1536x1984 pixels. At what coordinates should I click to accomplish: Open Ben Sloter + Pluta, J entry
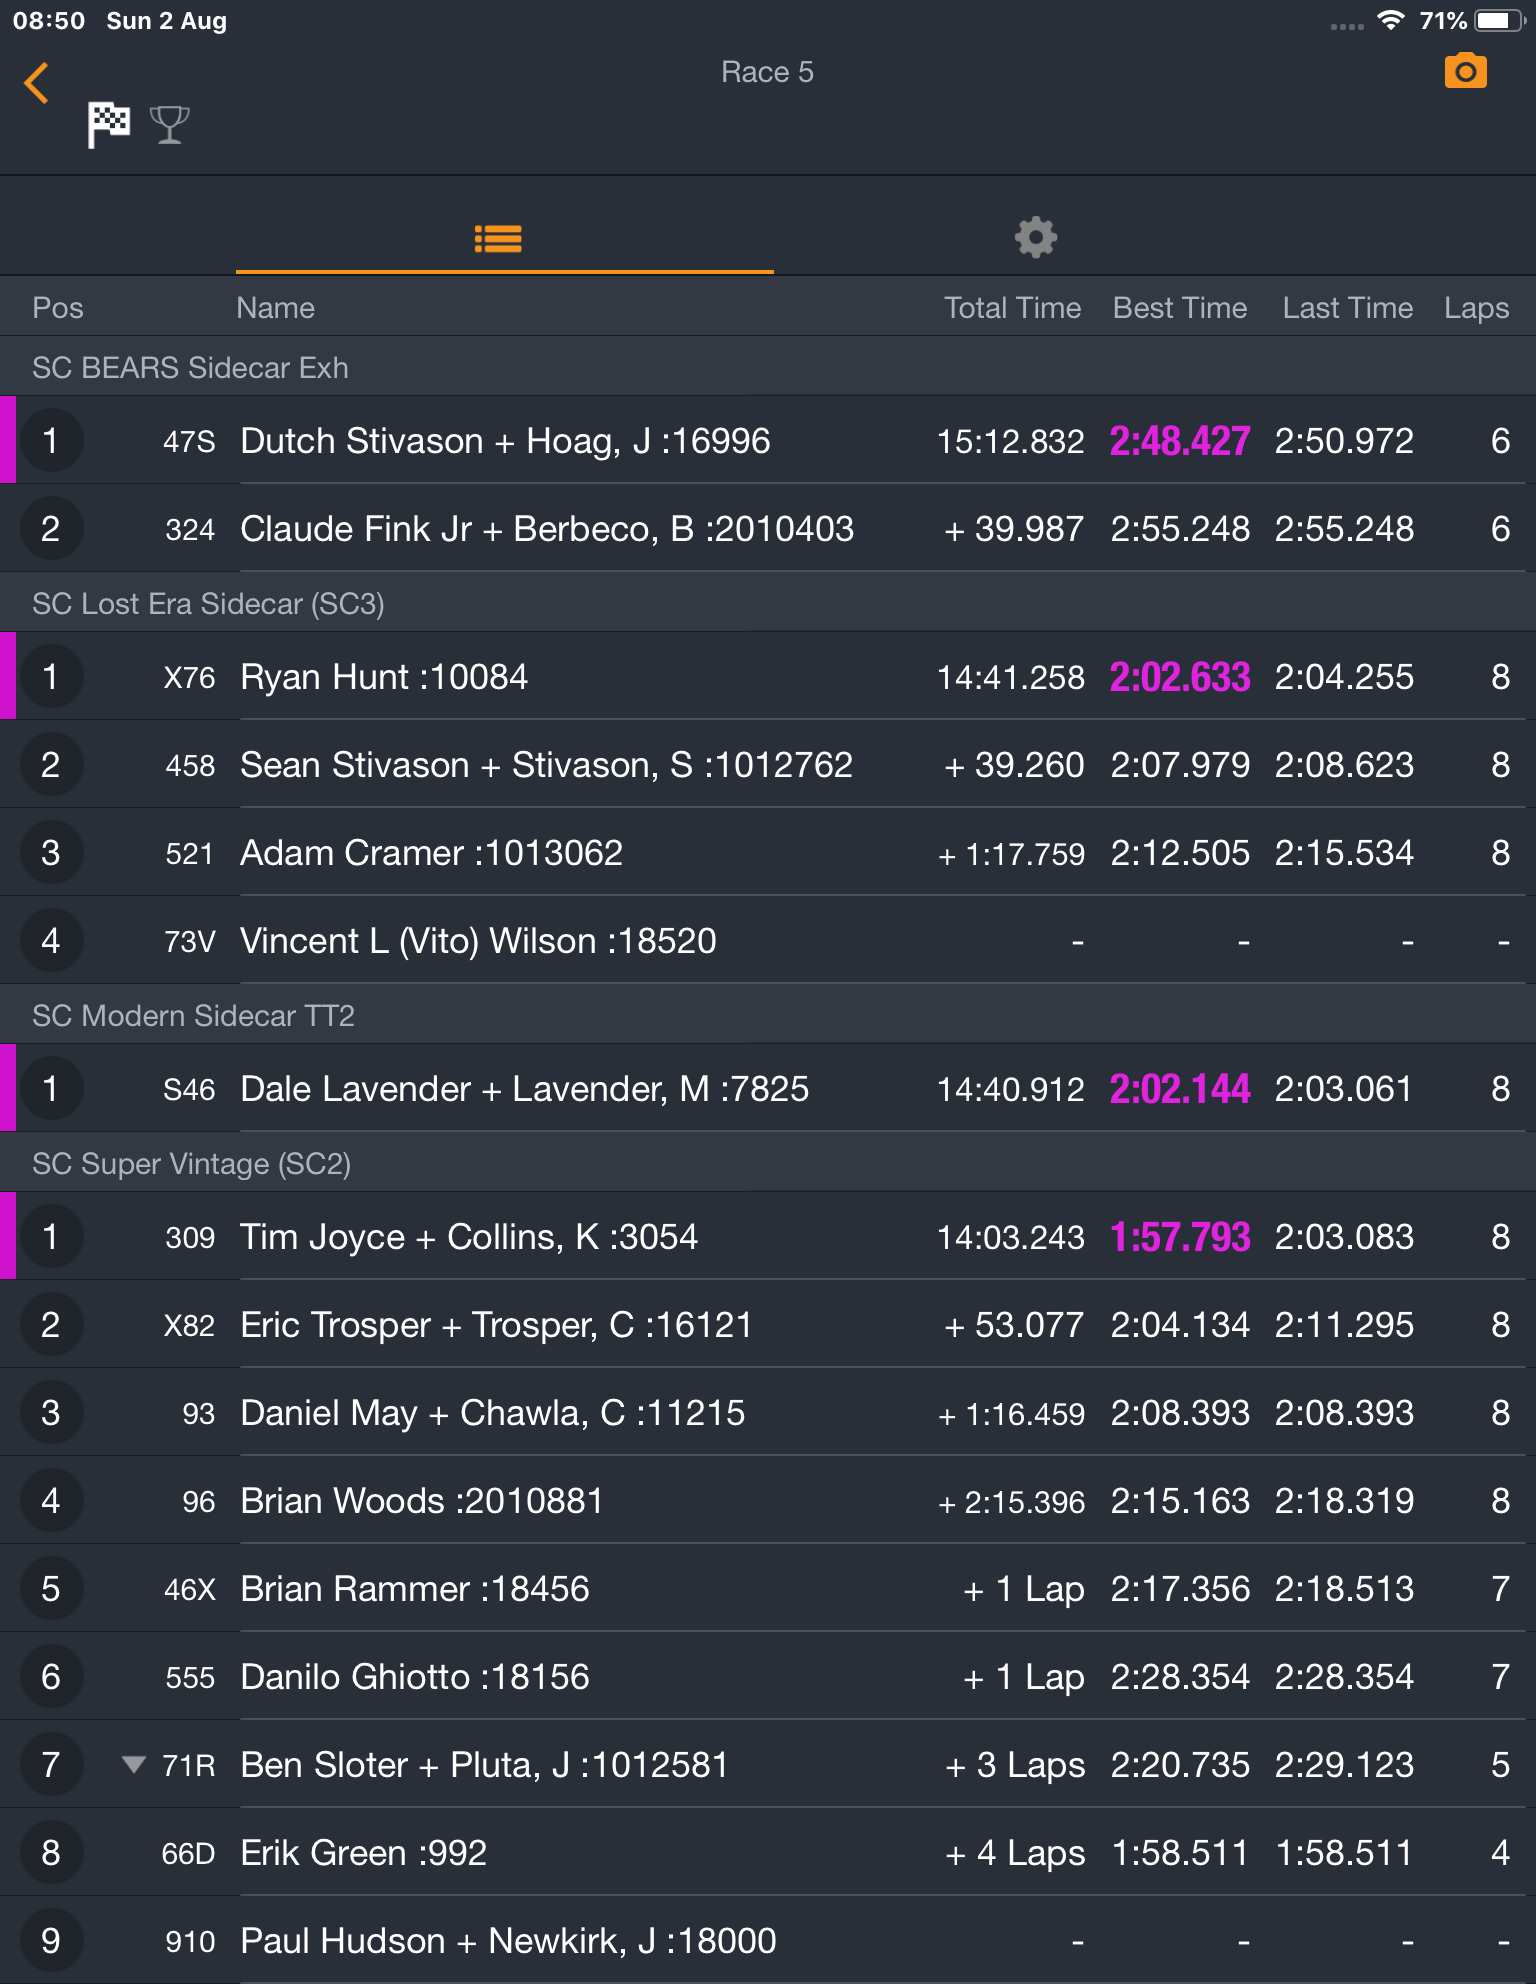pyautogui.click(x=768, y=1764)
